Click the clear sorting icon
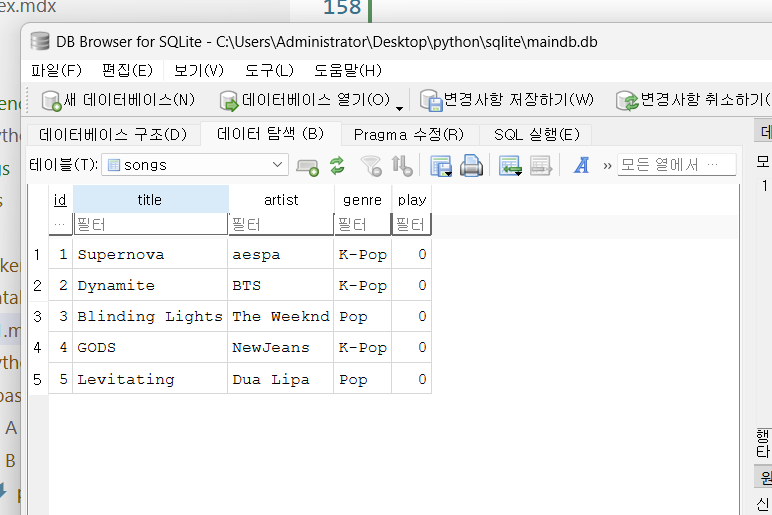The image size is (772, 515). [401, 165]
